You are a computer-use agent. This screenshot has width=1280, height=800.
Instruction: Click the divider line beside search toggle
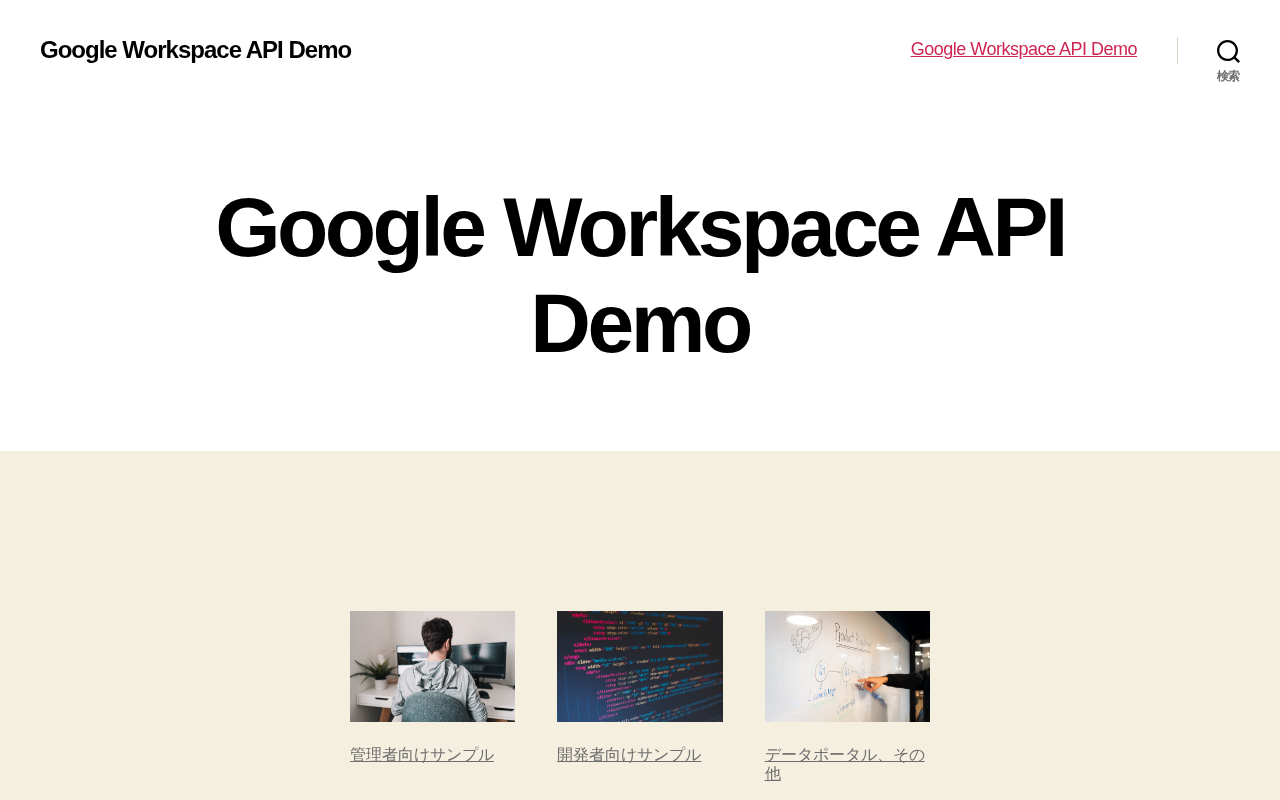(1177, 50)
